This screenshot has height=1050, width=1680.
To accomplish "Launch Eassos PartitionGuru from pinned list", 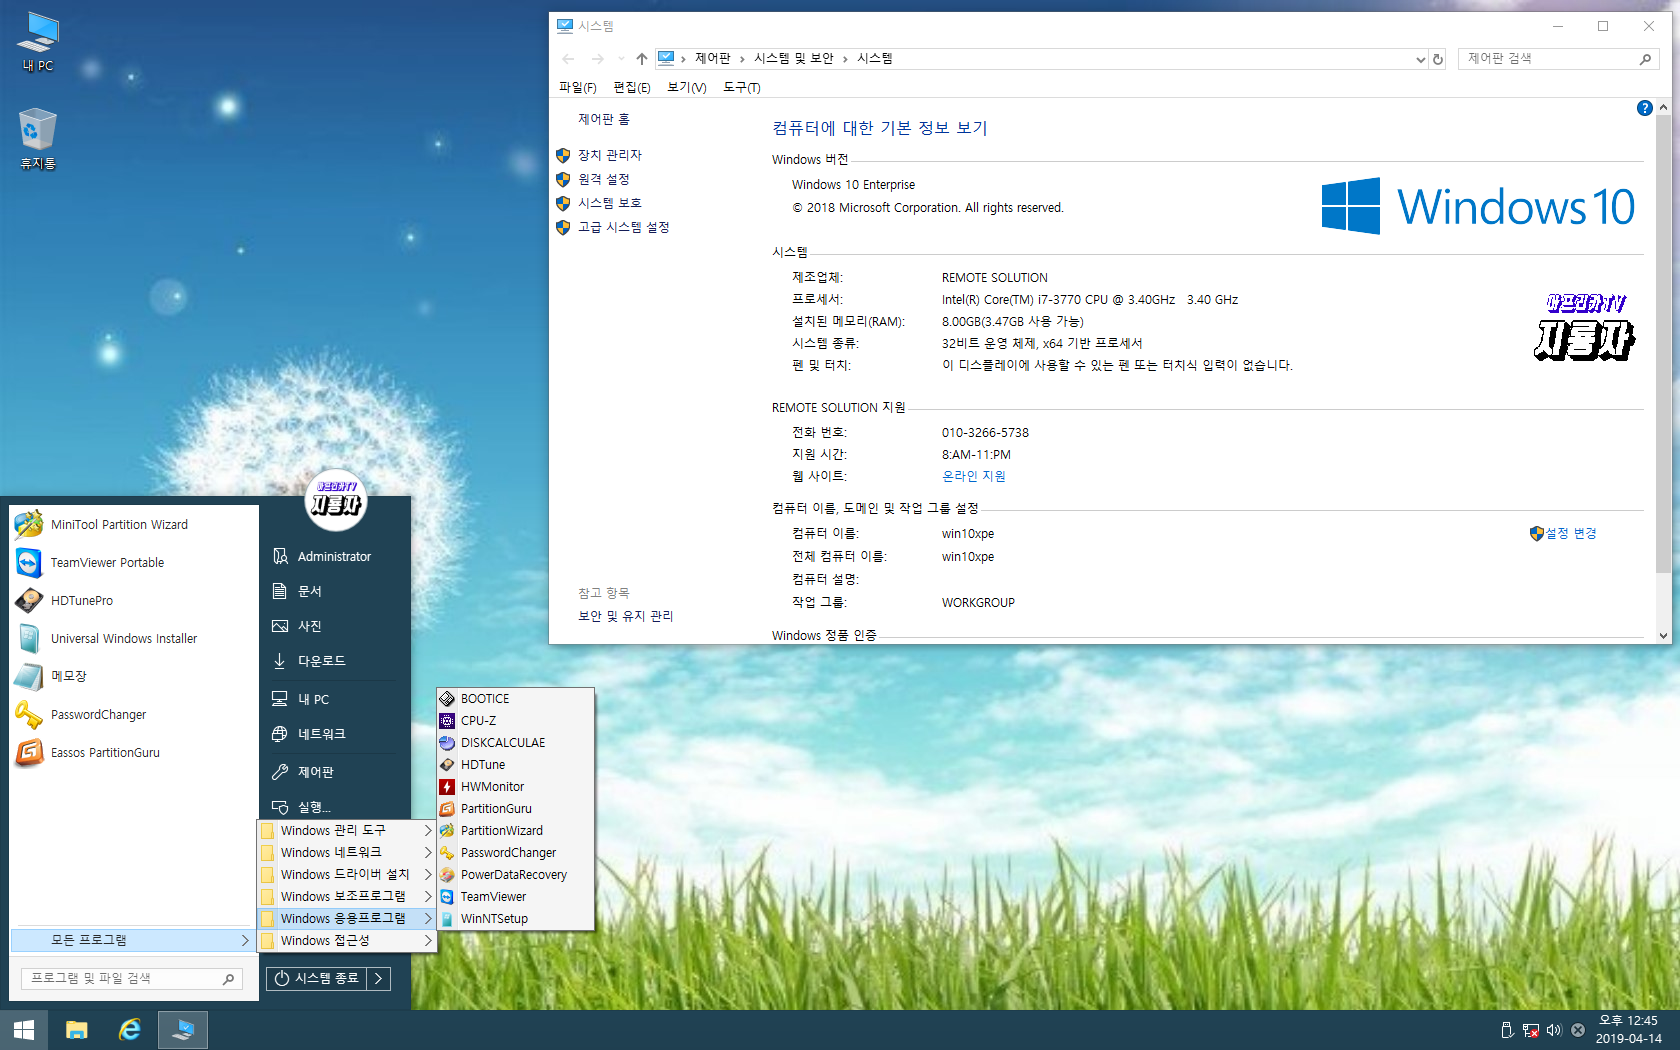I will (134, 752).
